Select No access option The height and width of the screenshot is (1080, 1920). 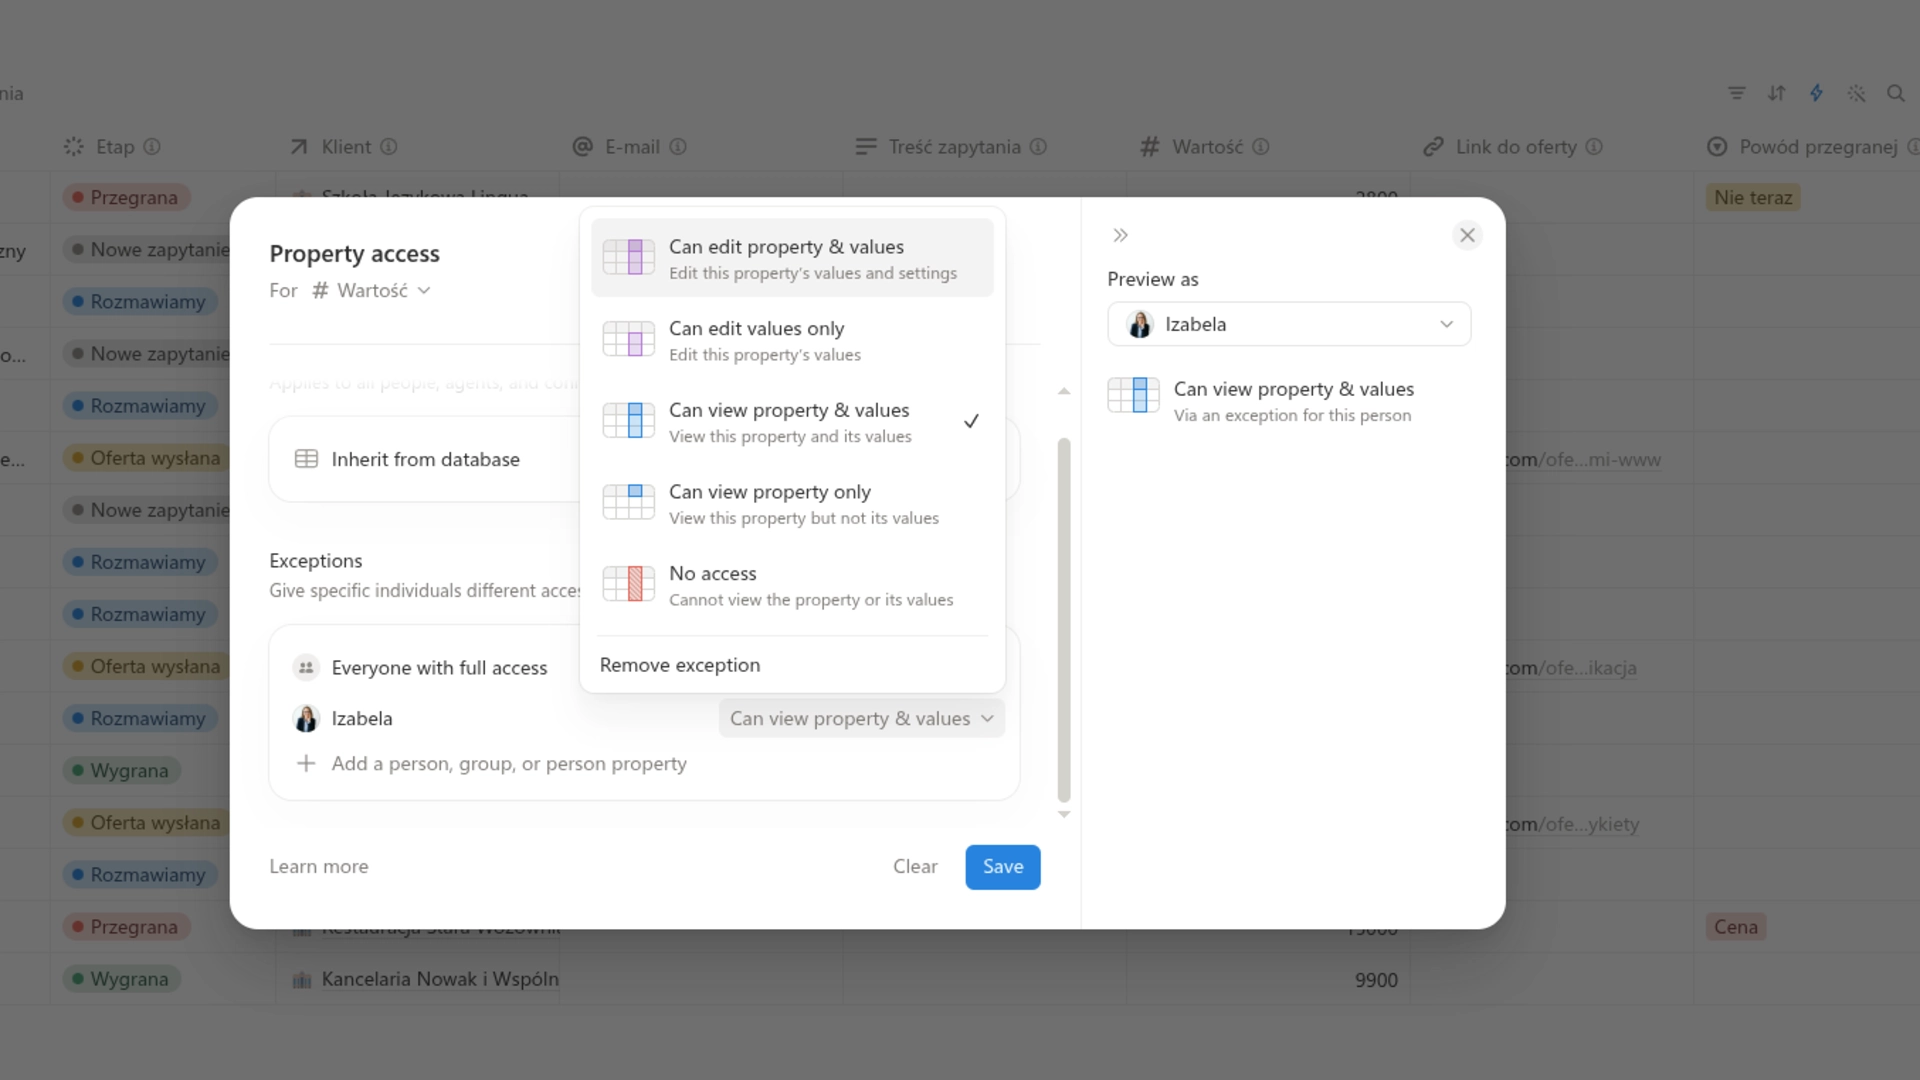click(792, 585)
